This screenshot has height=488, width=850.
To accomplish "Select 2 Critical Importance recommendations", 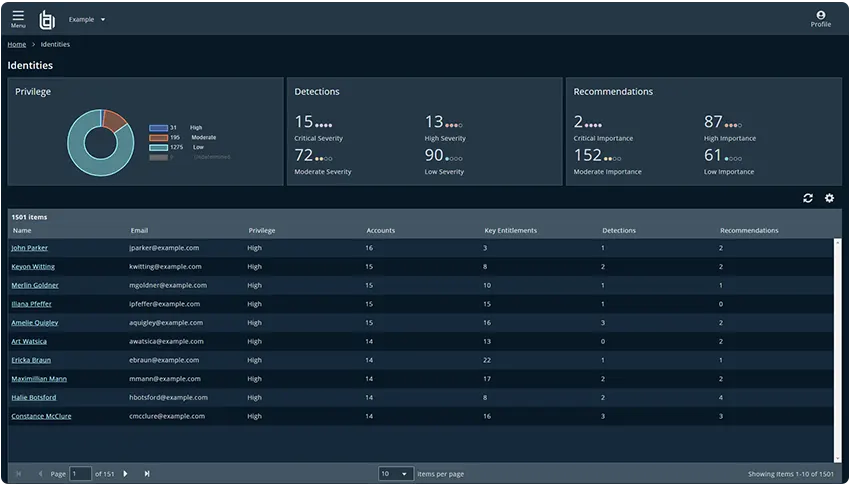I will tap(603, 127).
